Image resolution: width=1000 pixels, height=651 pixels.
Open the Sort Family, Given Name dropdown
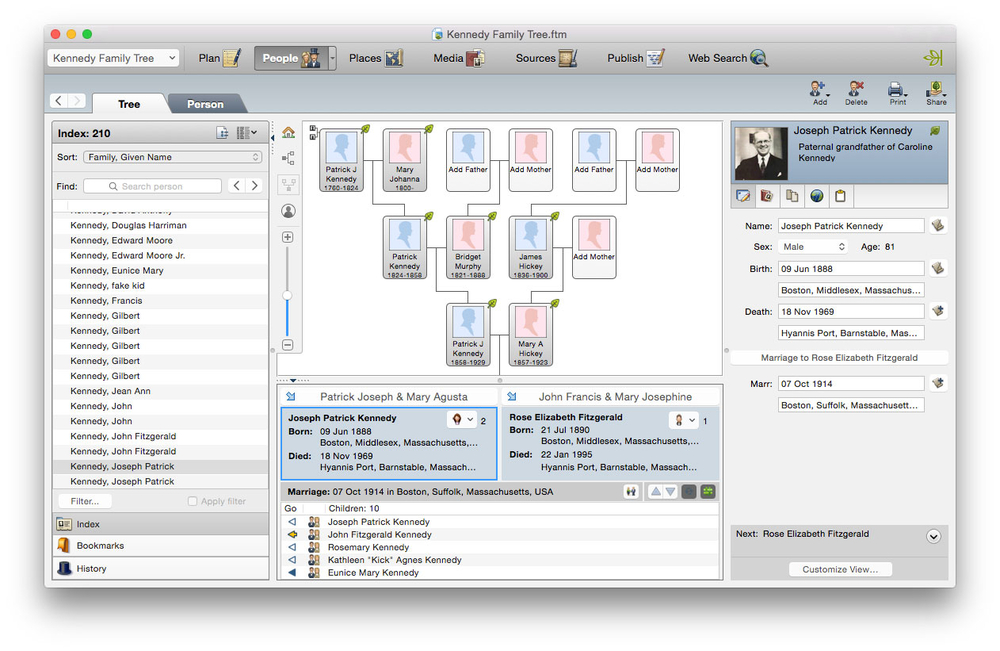coord(173,157)
